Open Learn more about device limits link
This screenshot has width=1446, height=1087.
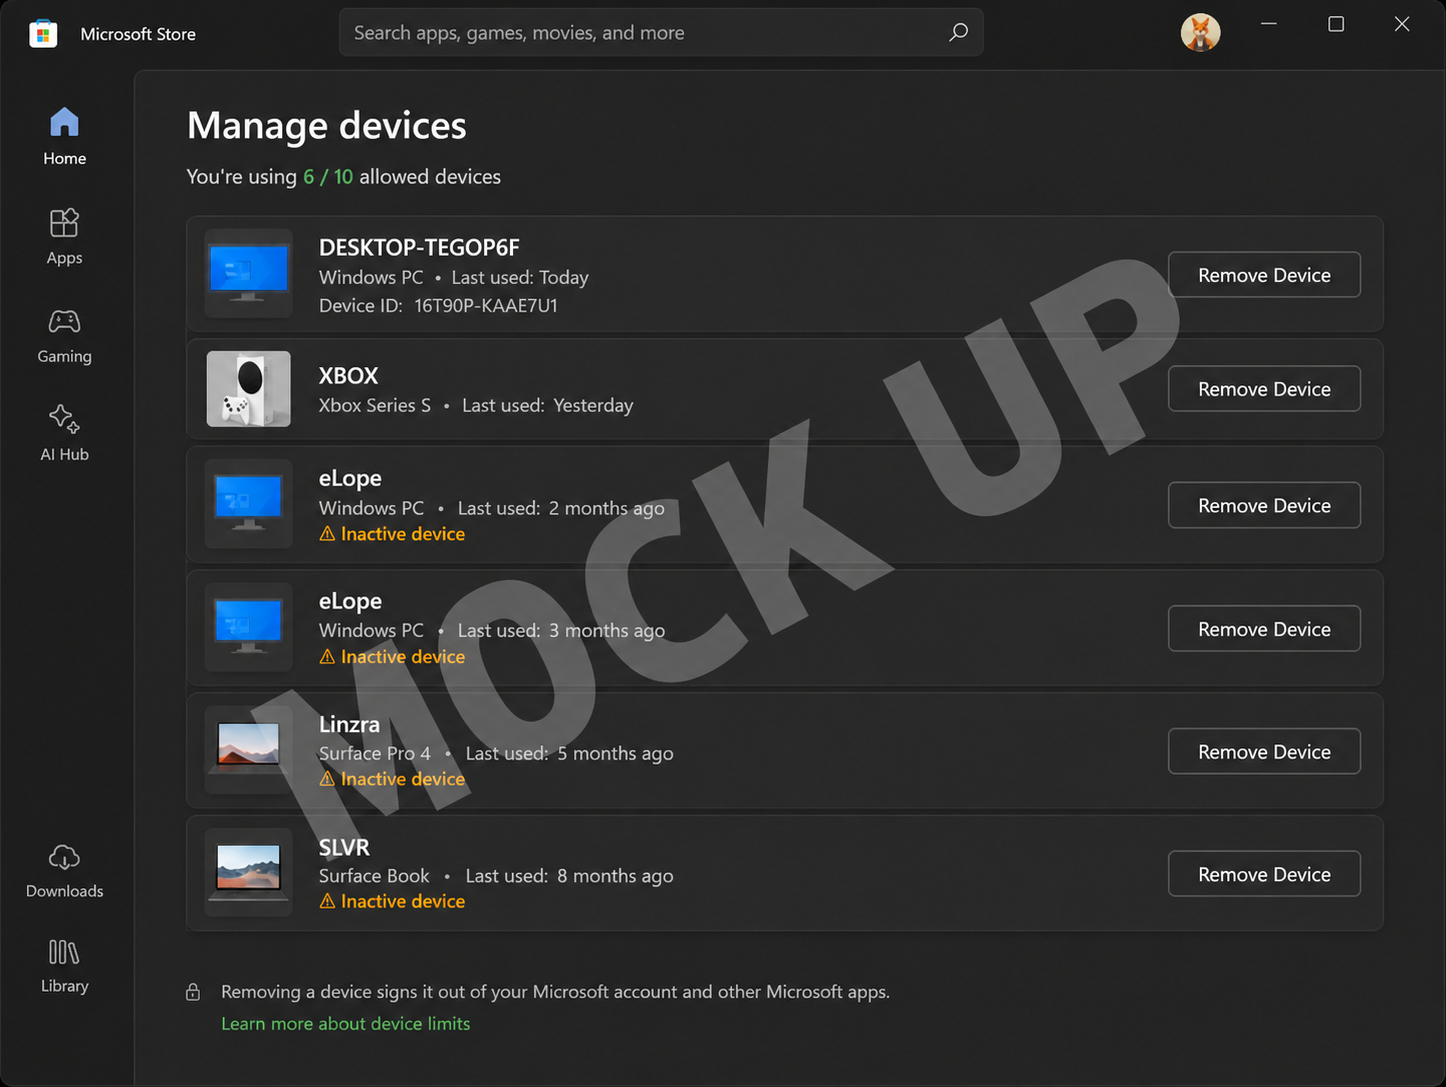[x=346, y=1024]
